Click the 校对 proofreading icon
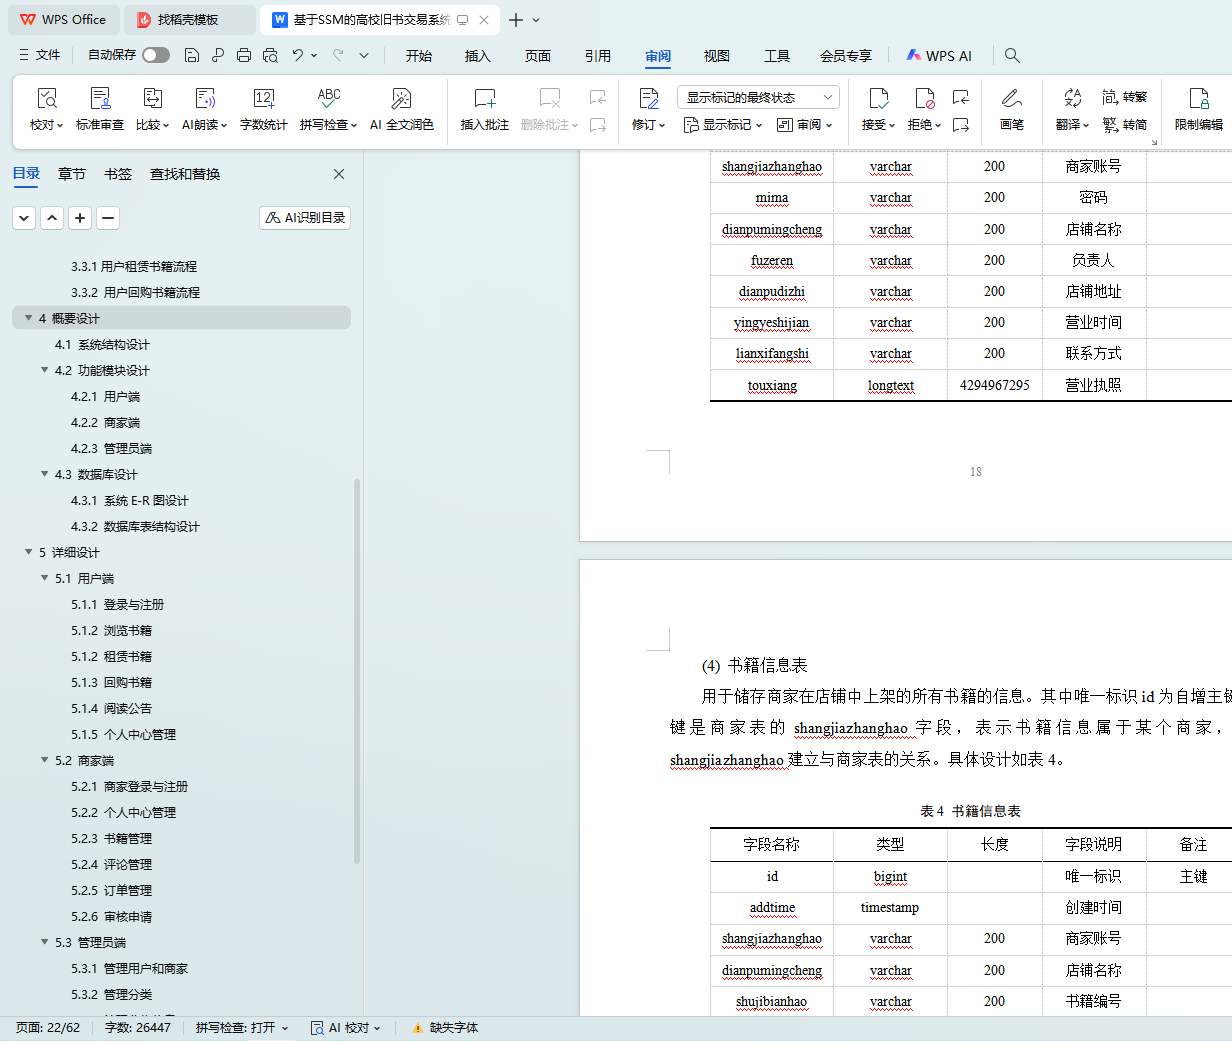1232x1041 pixels. point(46,98)
